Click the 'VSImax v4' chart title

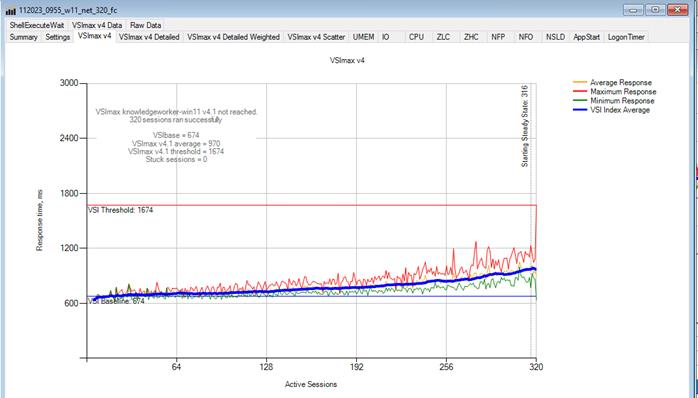[347, 60]
